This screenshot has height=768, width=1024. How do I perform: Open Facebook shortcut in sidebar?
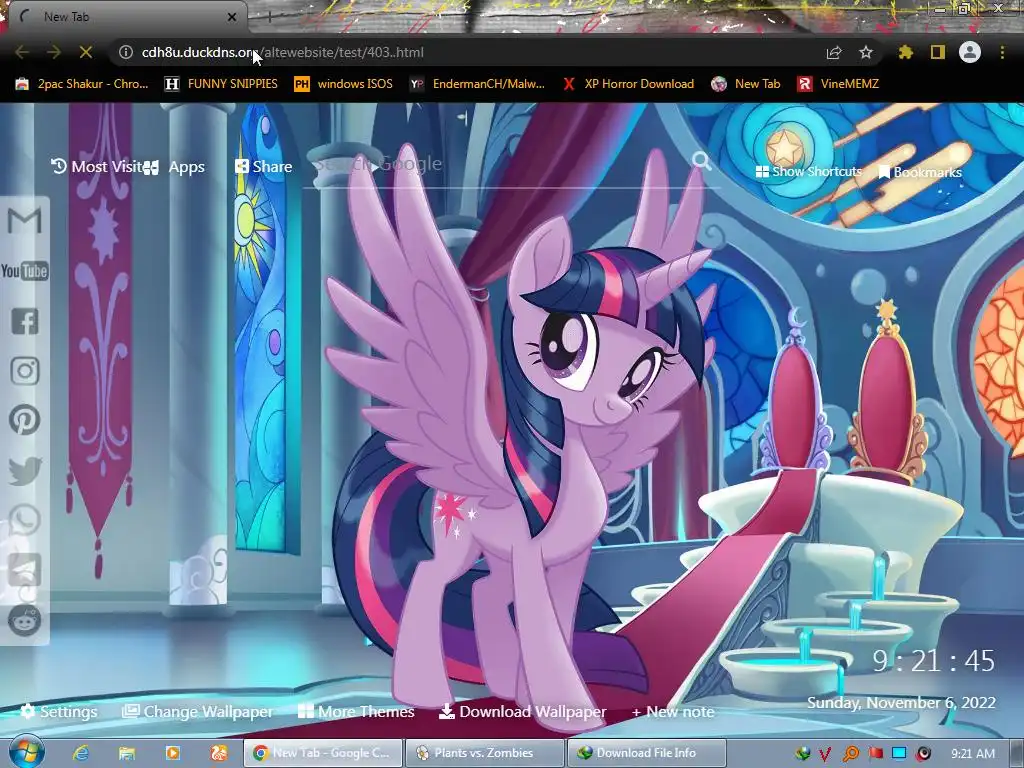tap(25, 321)
